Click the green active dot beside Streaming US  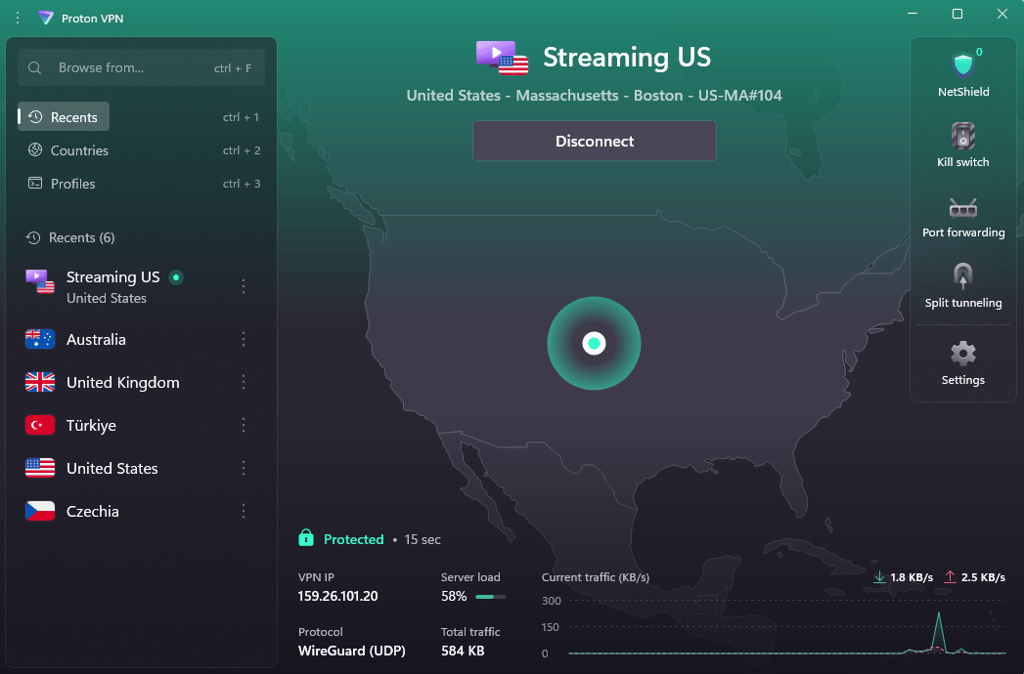[x=176, y=277]
